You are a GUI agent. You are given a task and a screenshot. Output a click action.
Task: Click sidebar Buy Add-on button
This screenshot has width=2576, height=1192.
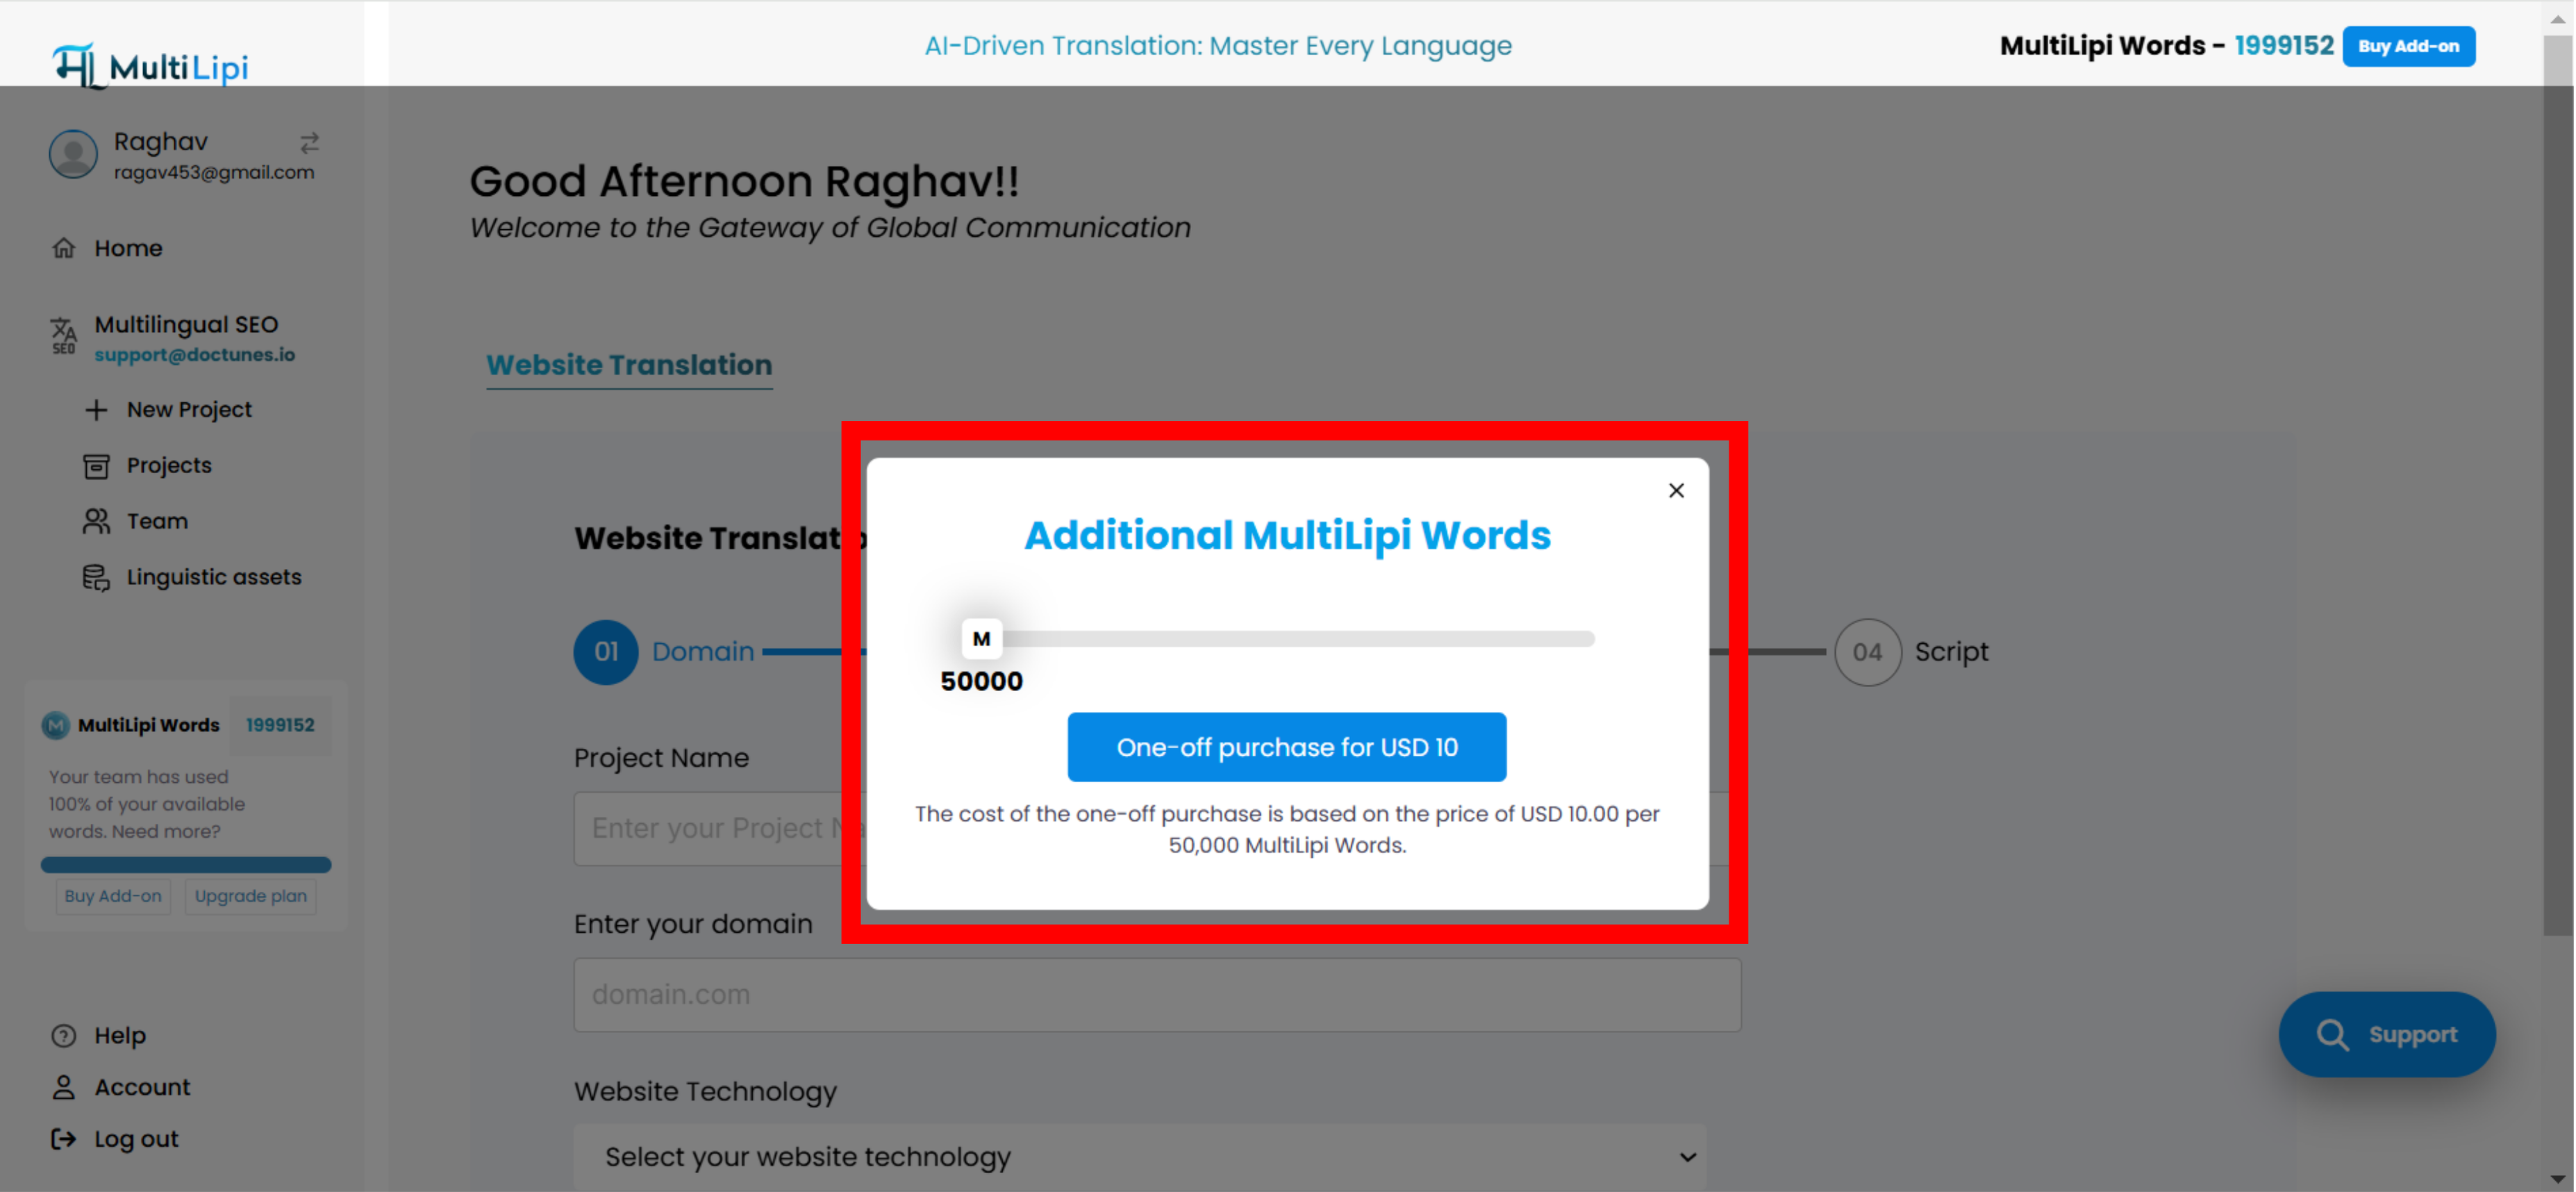coord(113,896)
